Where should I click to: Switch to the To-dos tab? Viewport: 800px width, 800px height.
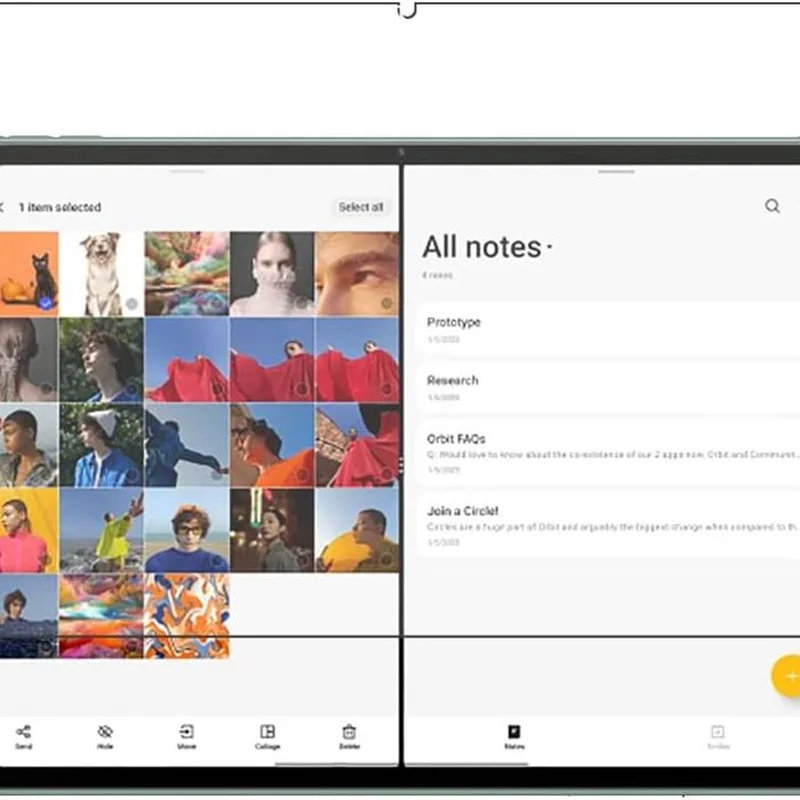click(x=717, y=737)
